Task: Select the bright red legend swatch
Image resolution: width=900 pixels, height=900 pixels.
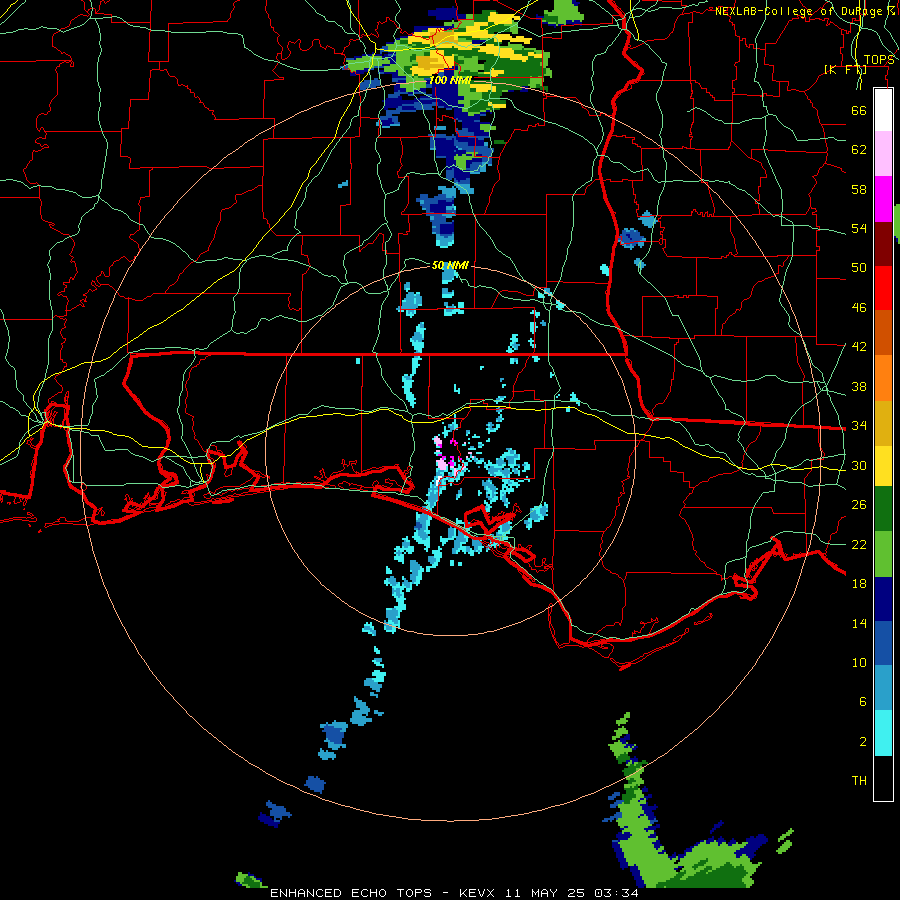Action: (x=883, y=288)
